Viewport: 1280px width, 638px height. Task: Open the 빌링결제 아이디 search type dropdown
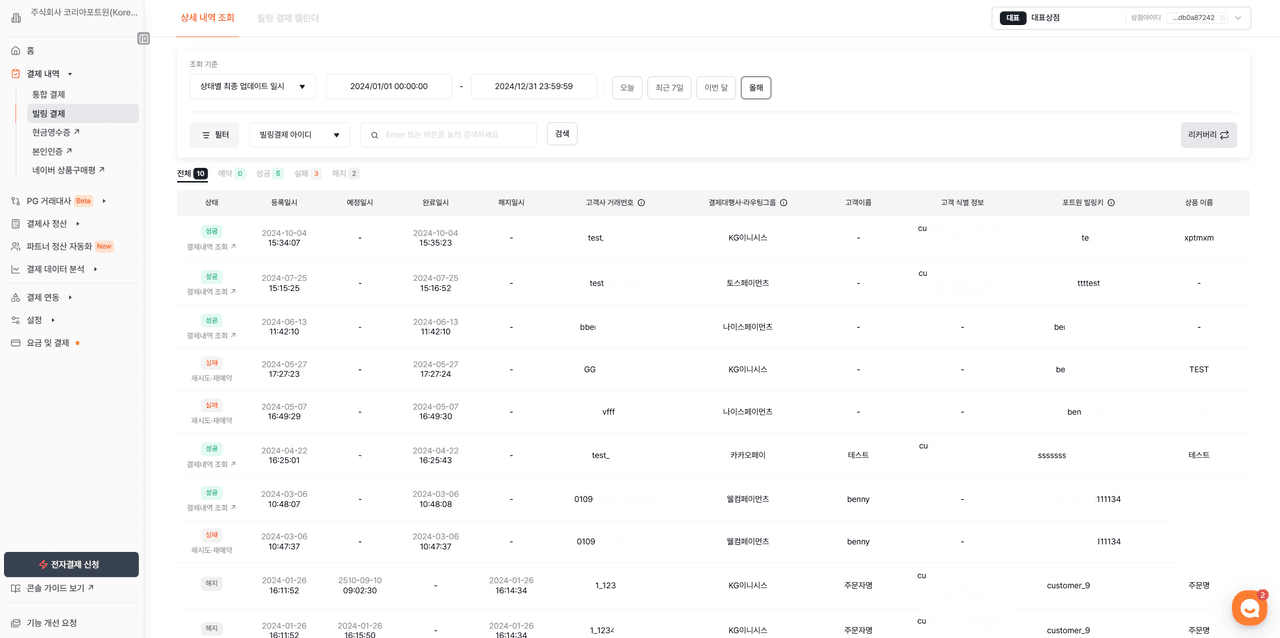coord(299,135)
